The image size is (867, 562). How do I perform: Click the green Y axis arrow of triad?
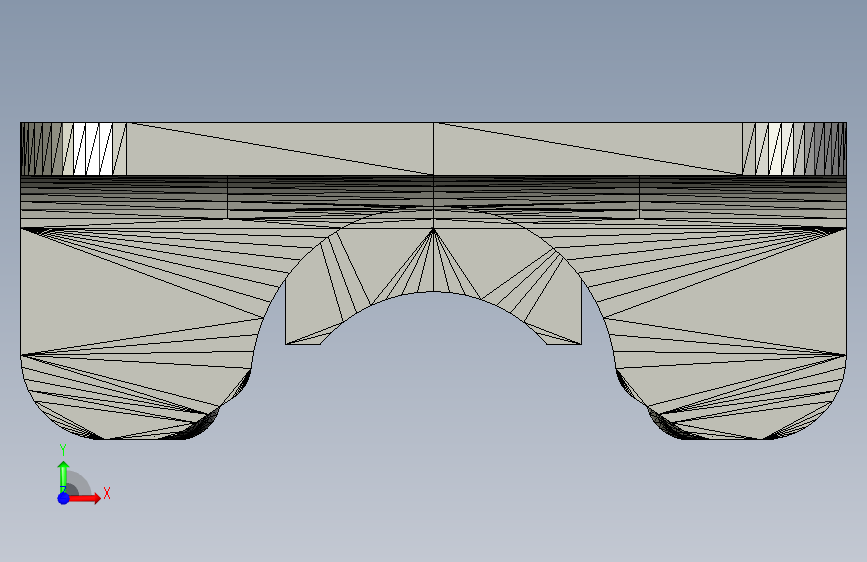point(64,476)
